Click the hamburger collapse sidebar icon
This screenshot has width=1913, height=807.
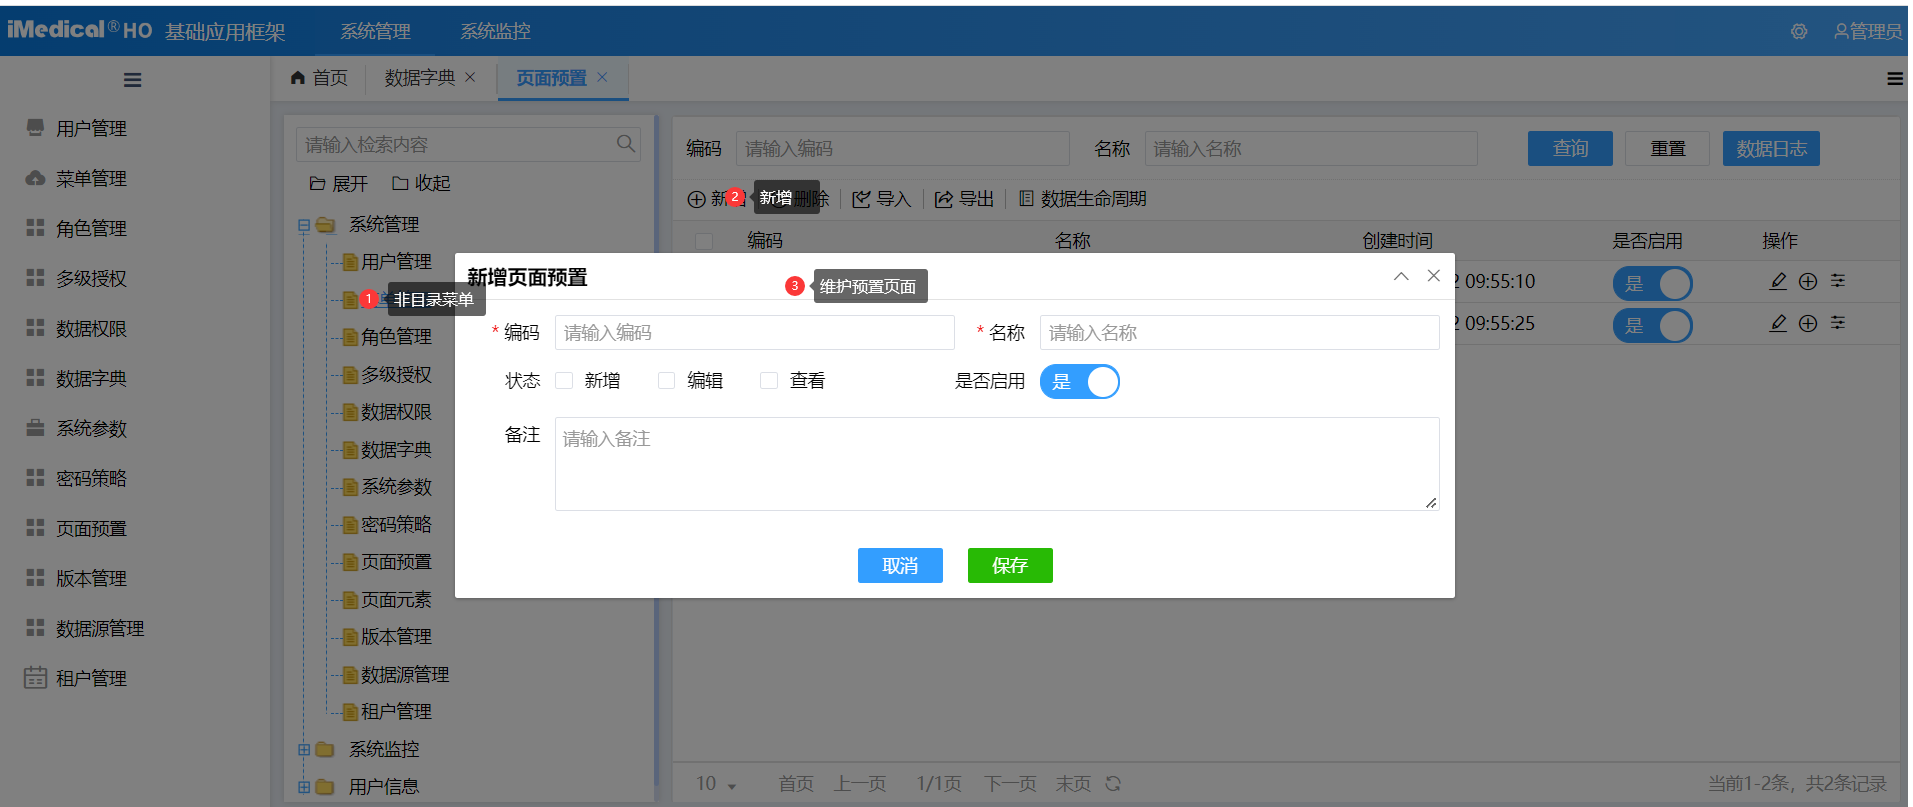tap(132, 80)
